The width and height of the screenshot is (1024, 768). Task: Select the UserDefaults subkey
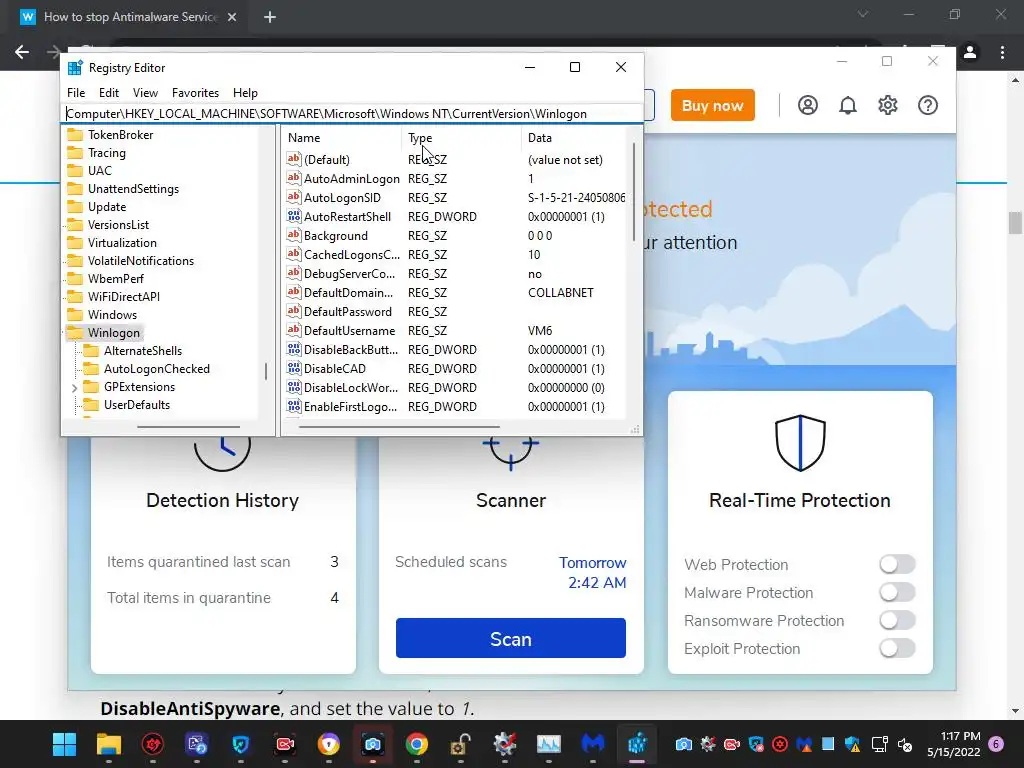point(136,405)
